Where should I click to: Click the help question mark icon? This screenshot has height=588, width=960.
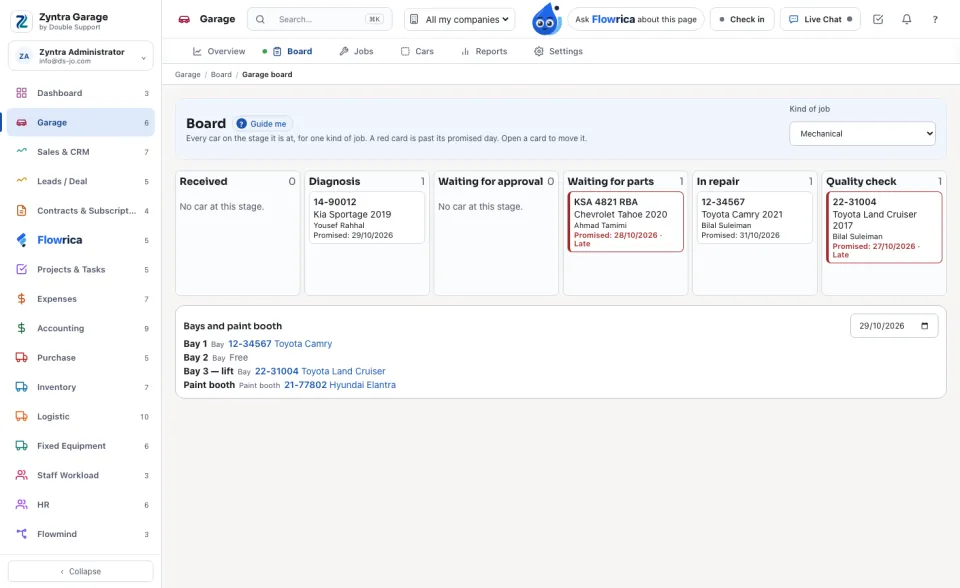click(935, 20)
